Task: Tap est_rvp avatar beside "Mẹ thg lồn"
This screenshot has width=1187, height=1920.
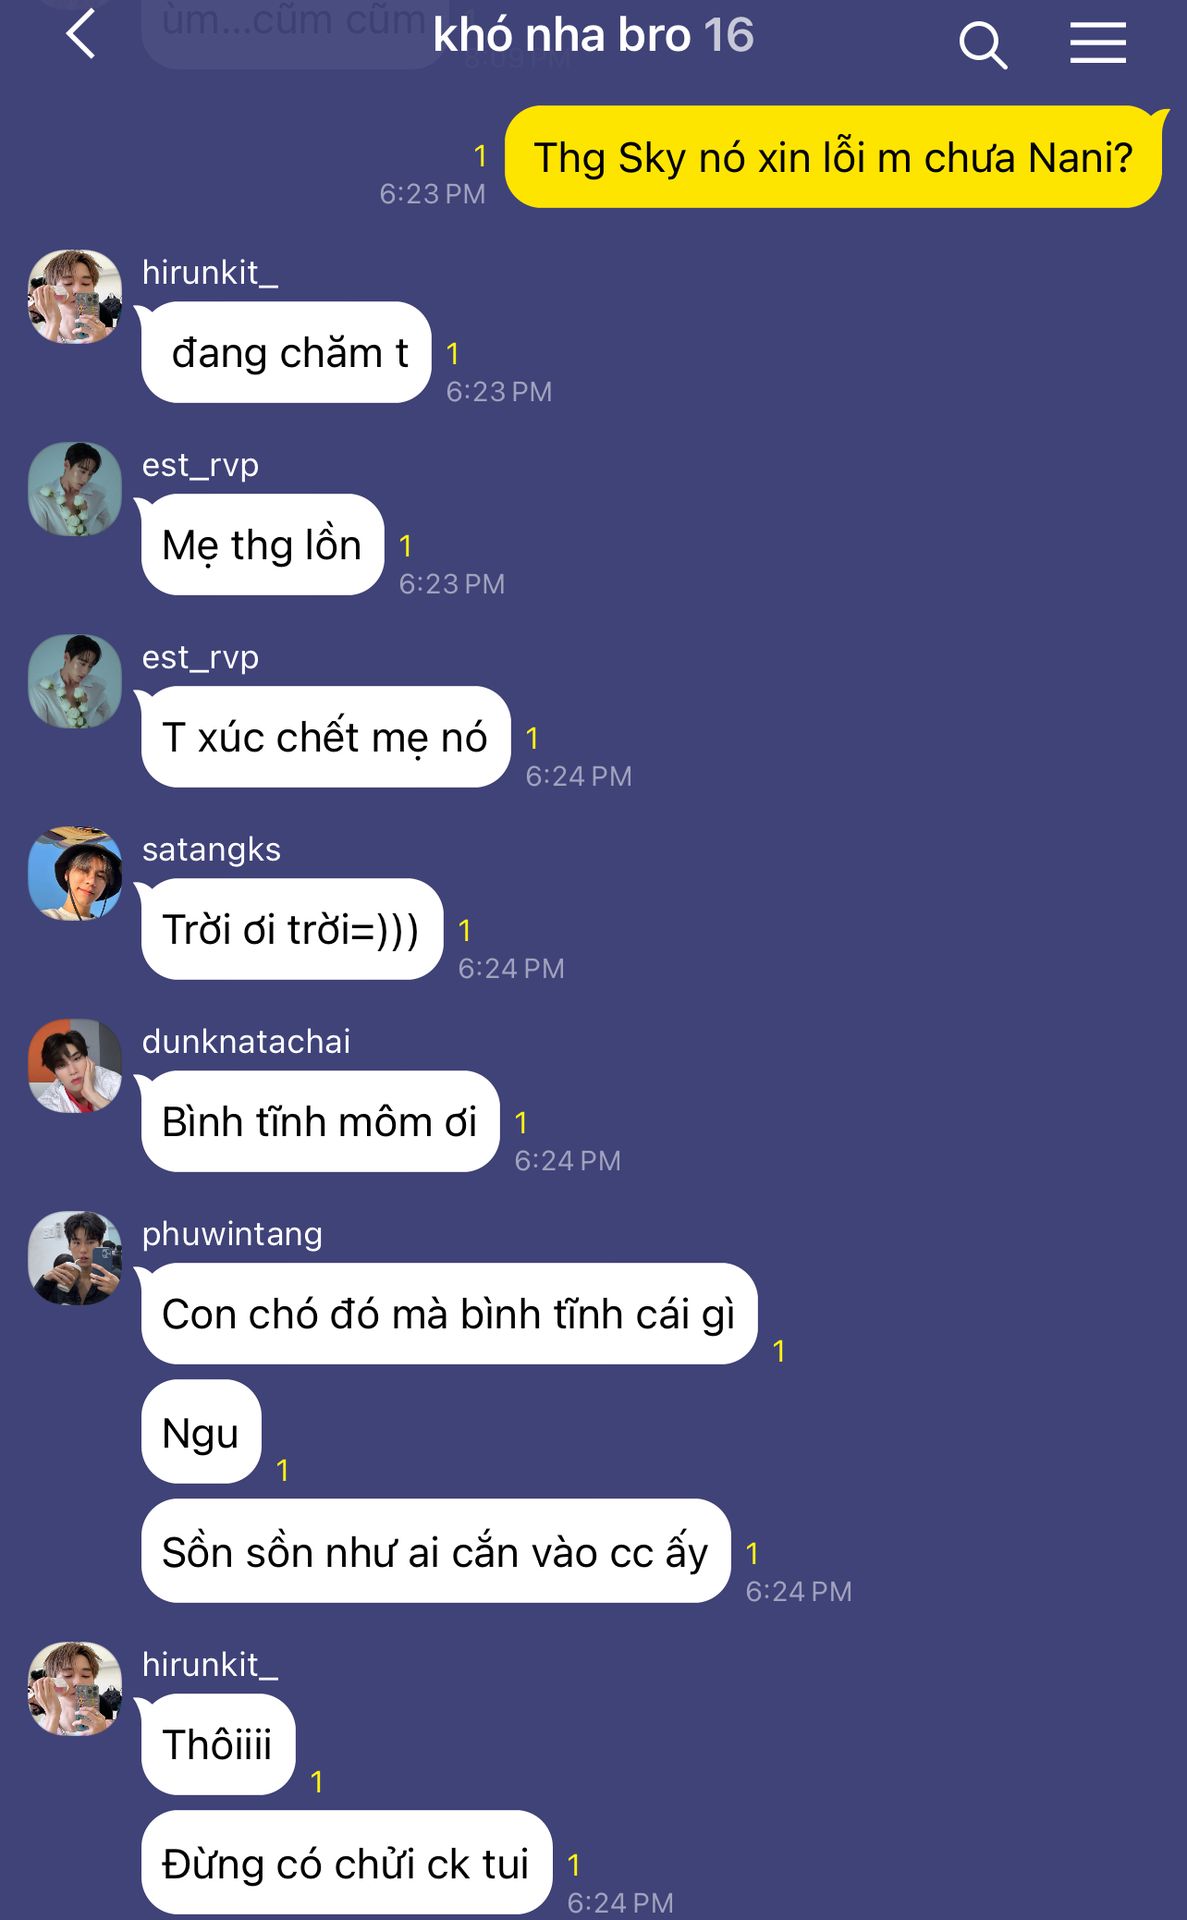Action: coord(75,489)
